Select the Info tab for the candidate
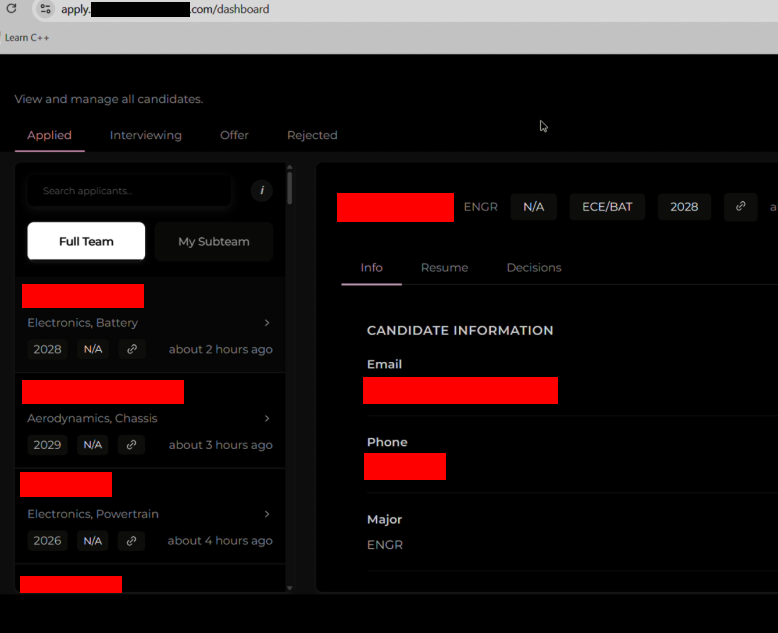Image resolution: width=778 pixels, height=633 pixels. [372, 268]
